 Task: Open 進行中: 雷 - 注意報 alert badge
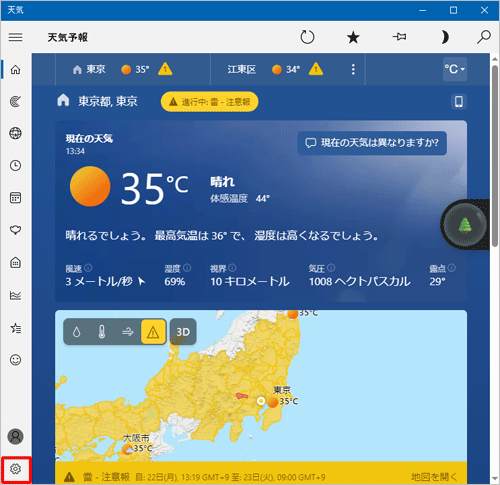210,102
